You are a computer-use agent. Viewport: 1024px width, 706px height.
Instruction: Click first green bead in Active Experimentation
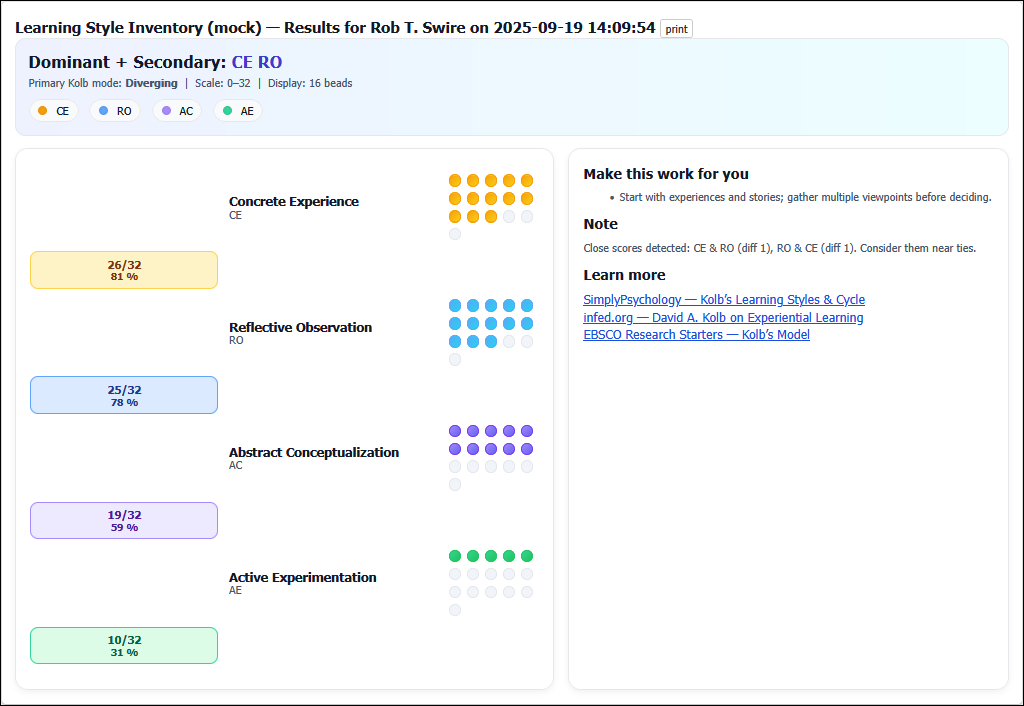[455, 556]
